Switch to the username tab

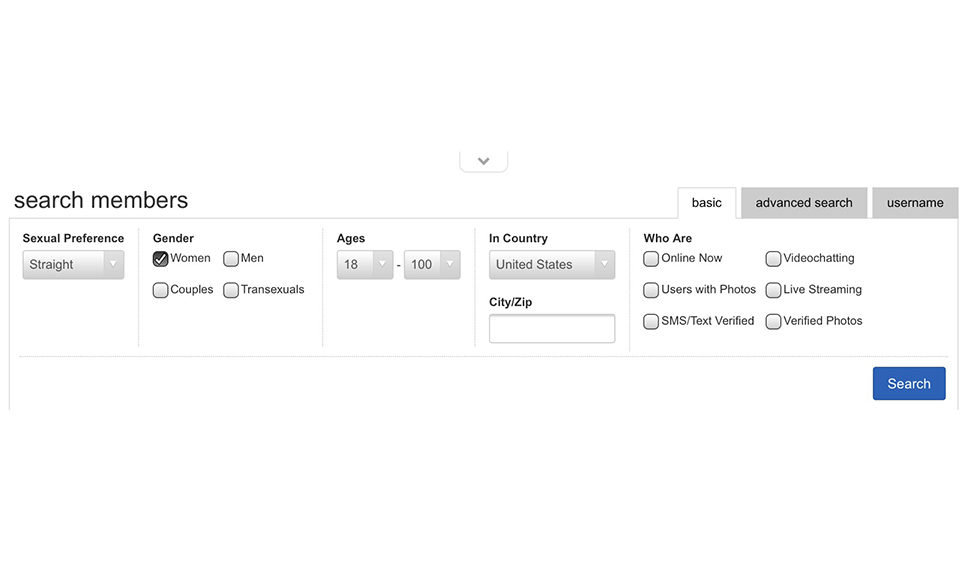[914, 203]
